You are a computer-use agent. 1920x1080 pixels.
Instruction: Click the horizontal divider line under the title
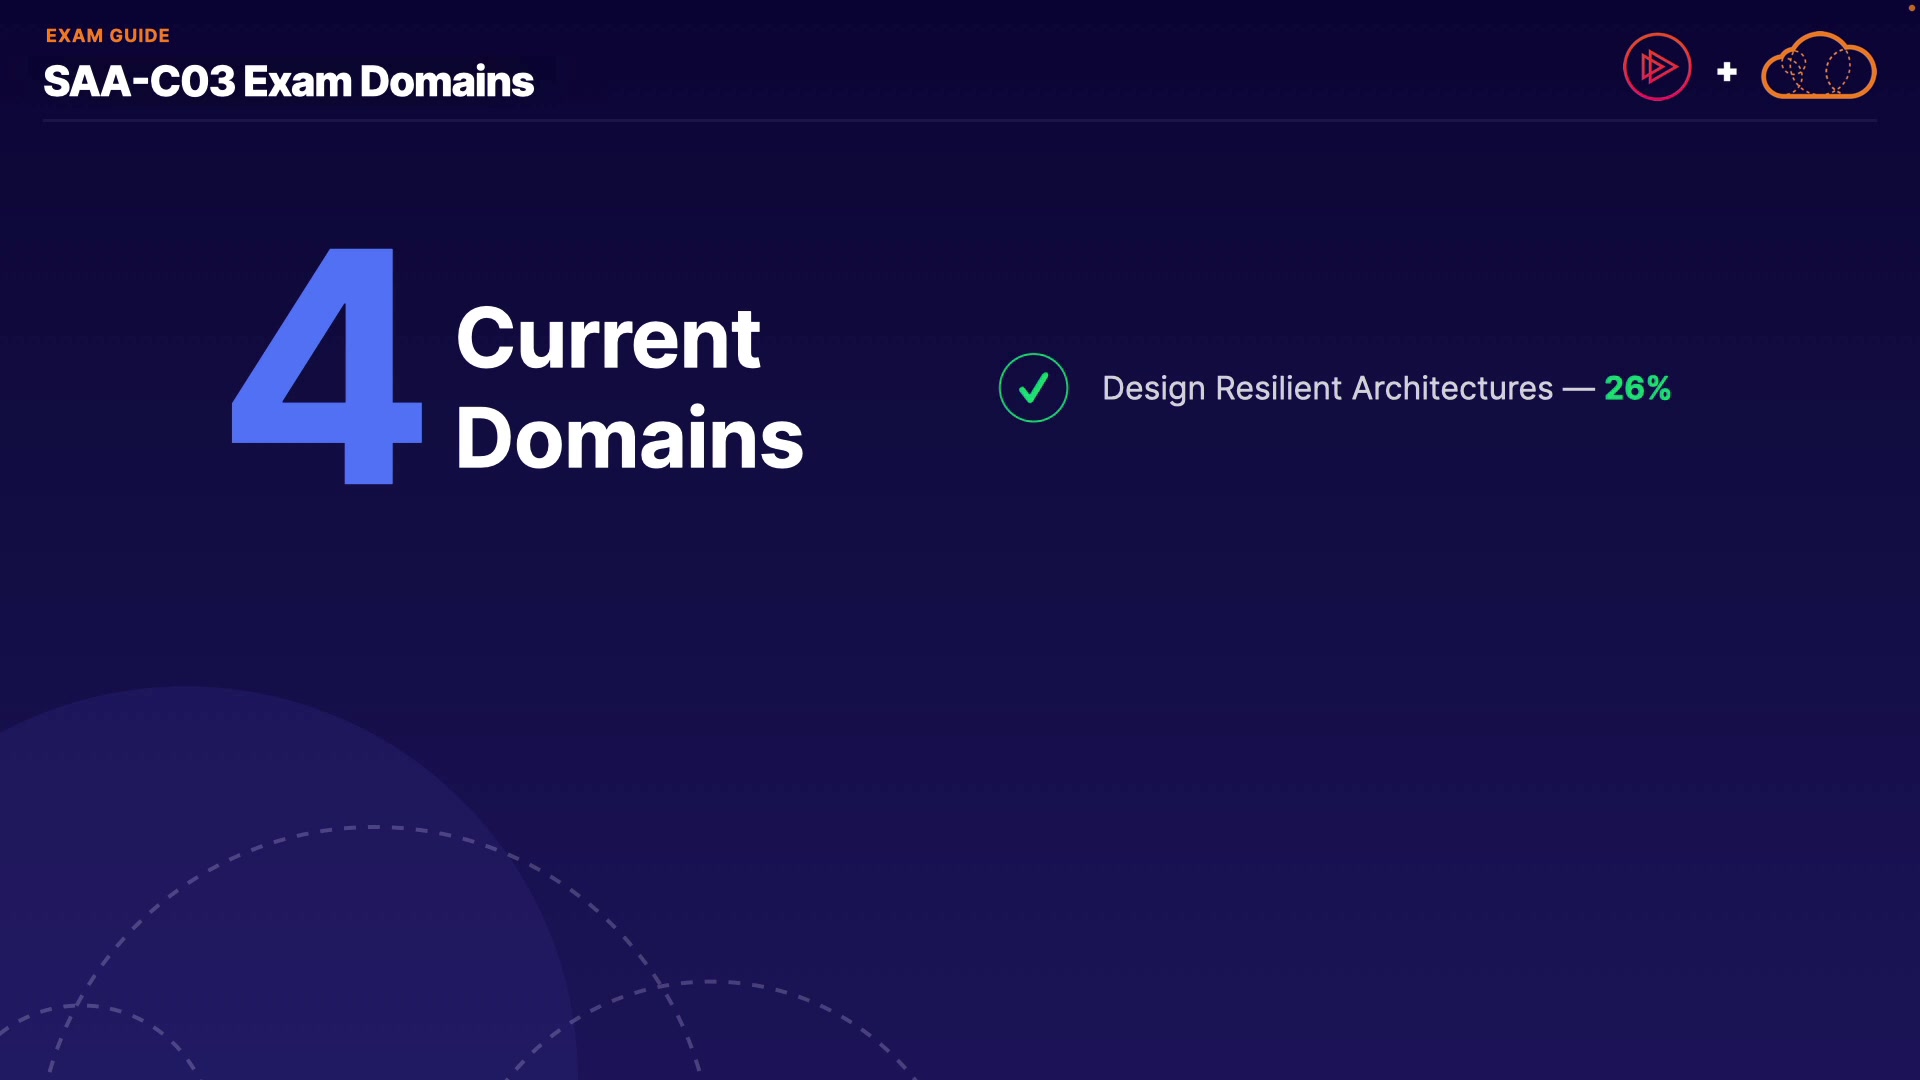click(960, 121)
